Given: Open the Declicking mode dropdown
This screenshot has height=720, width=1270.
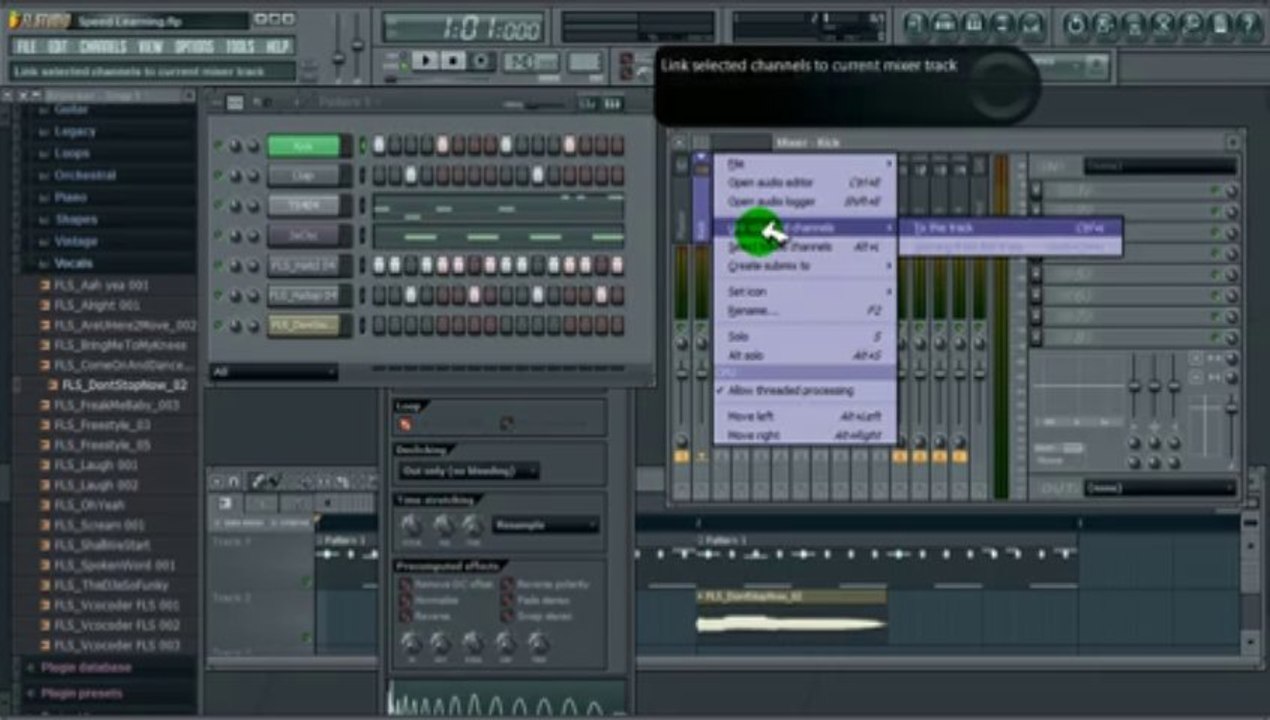Looking at the screenshot, I should pyautogui.click(x=468, y=471).
